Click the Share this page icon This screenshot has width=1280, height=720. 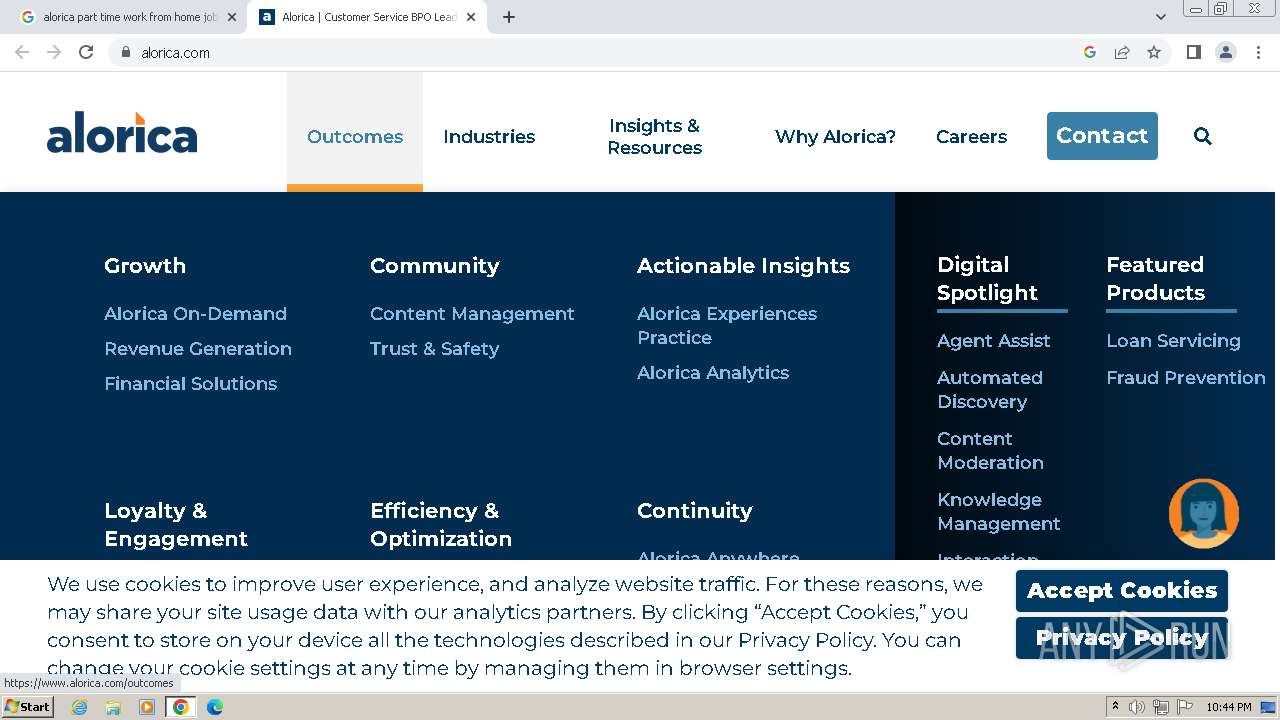(1122, 52)
